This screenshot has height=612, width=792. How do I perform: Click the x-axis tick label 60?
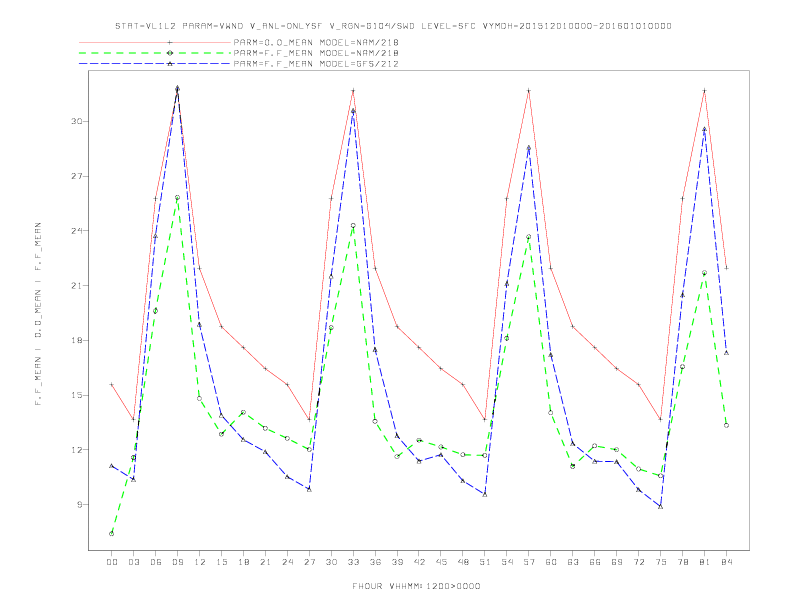point(551,562)
